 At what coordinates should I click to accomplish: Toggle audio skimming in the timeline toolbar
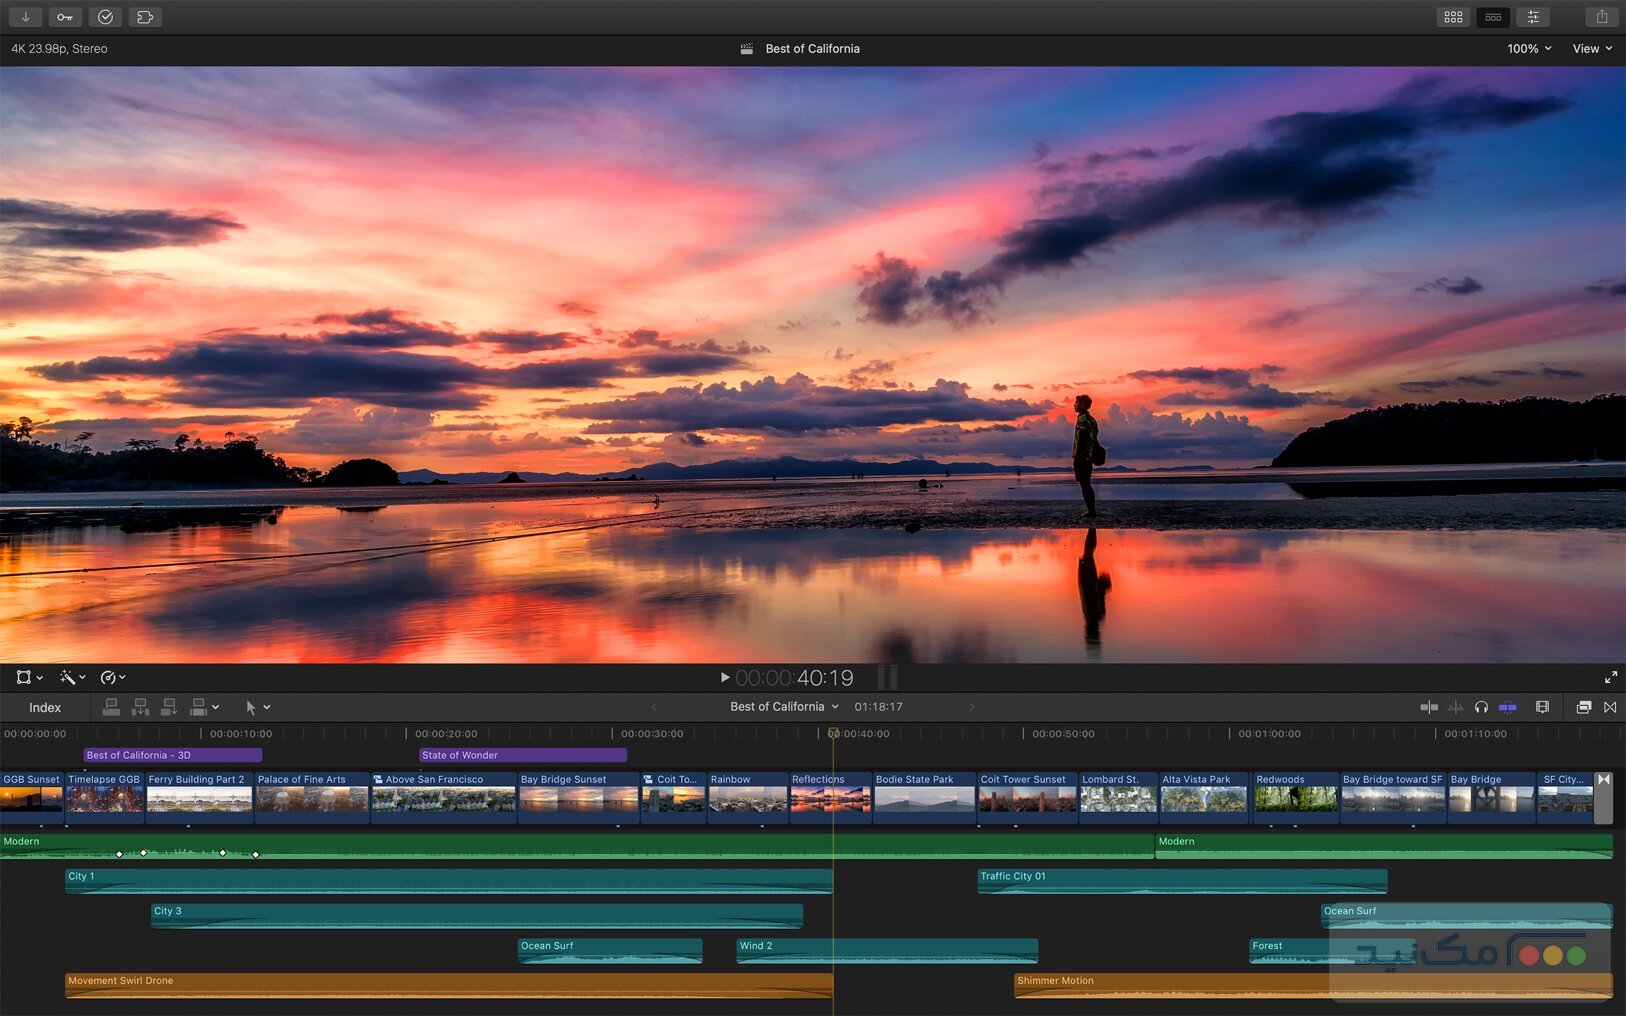tap(1456, 707)
